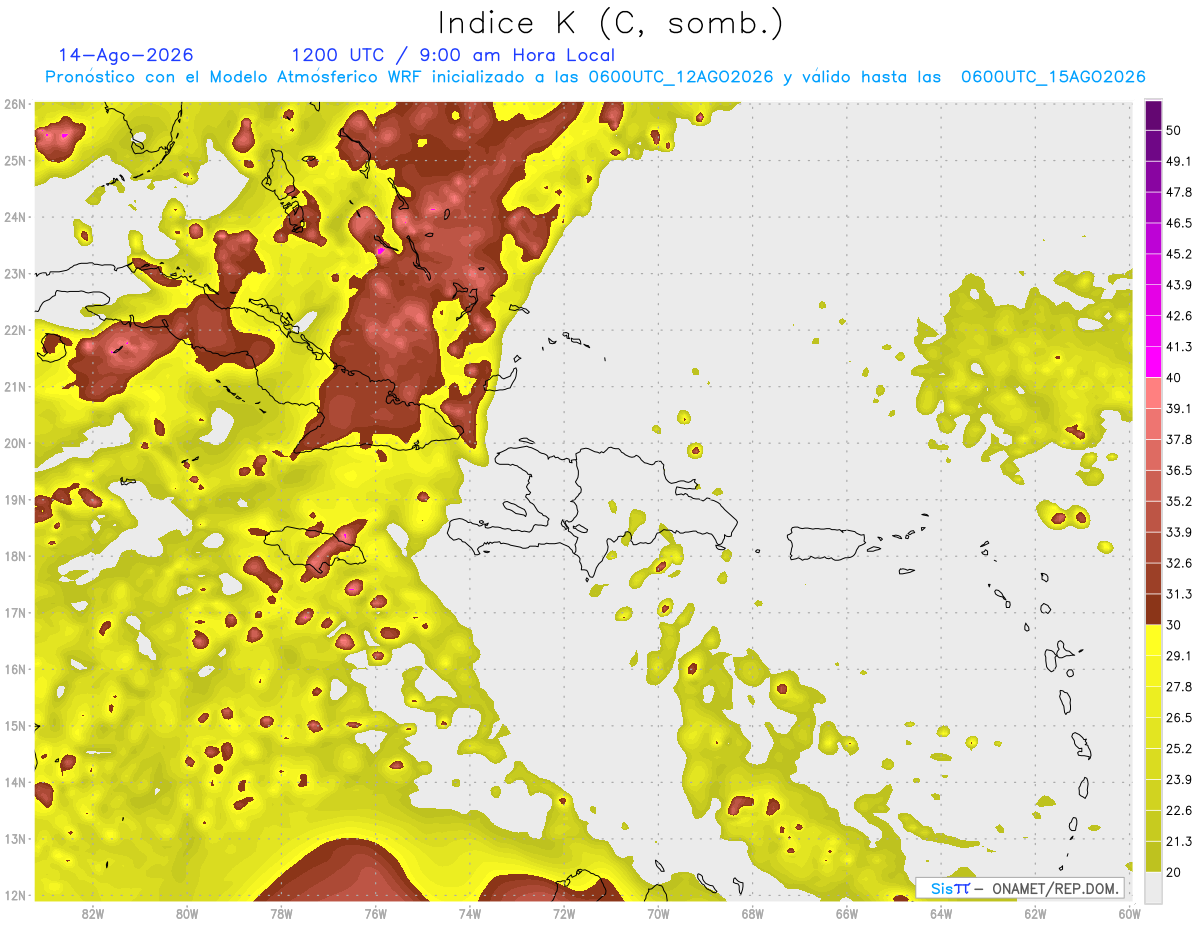Click the 'Indice K (C, somb.)' title

point(611,23)
